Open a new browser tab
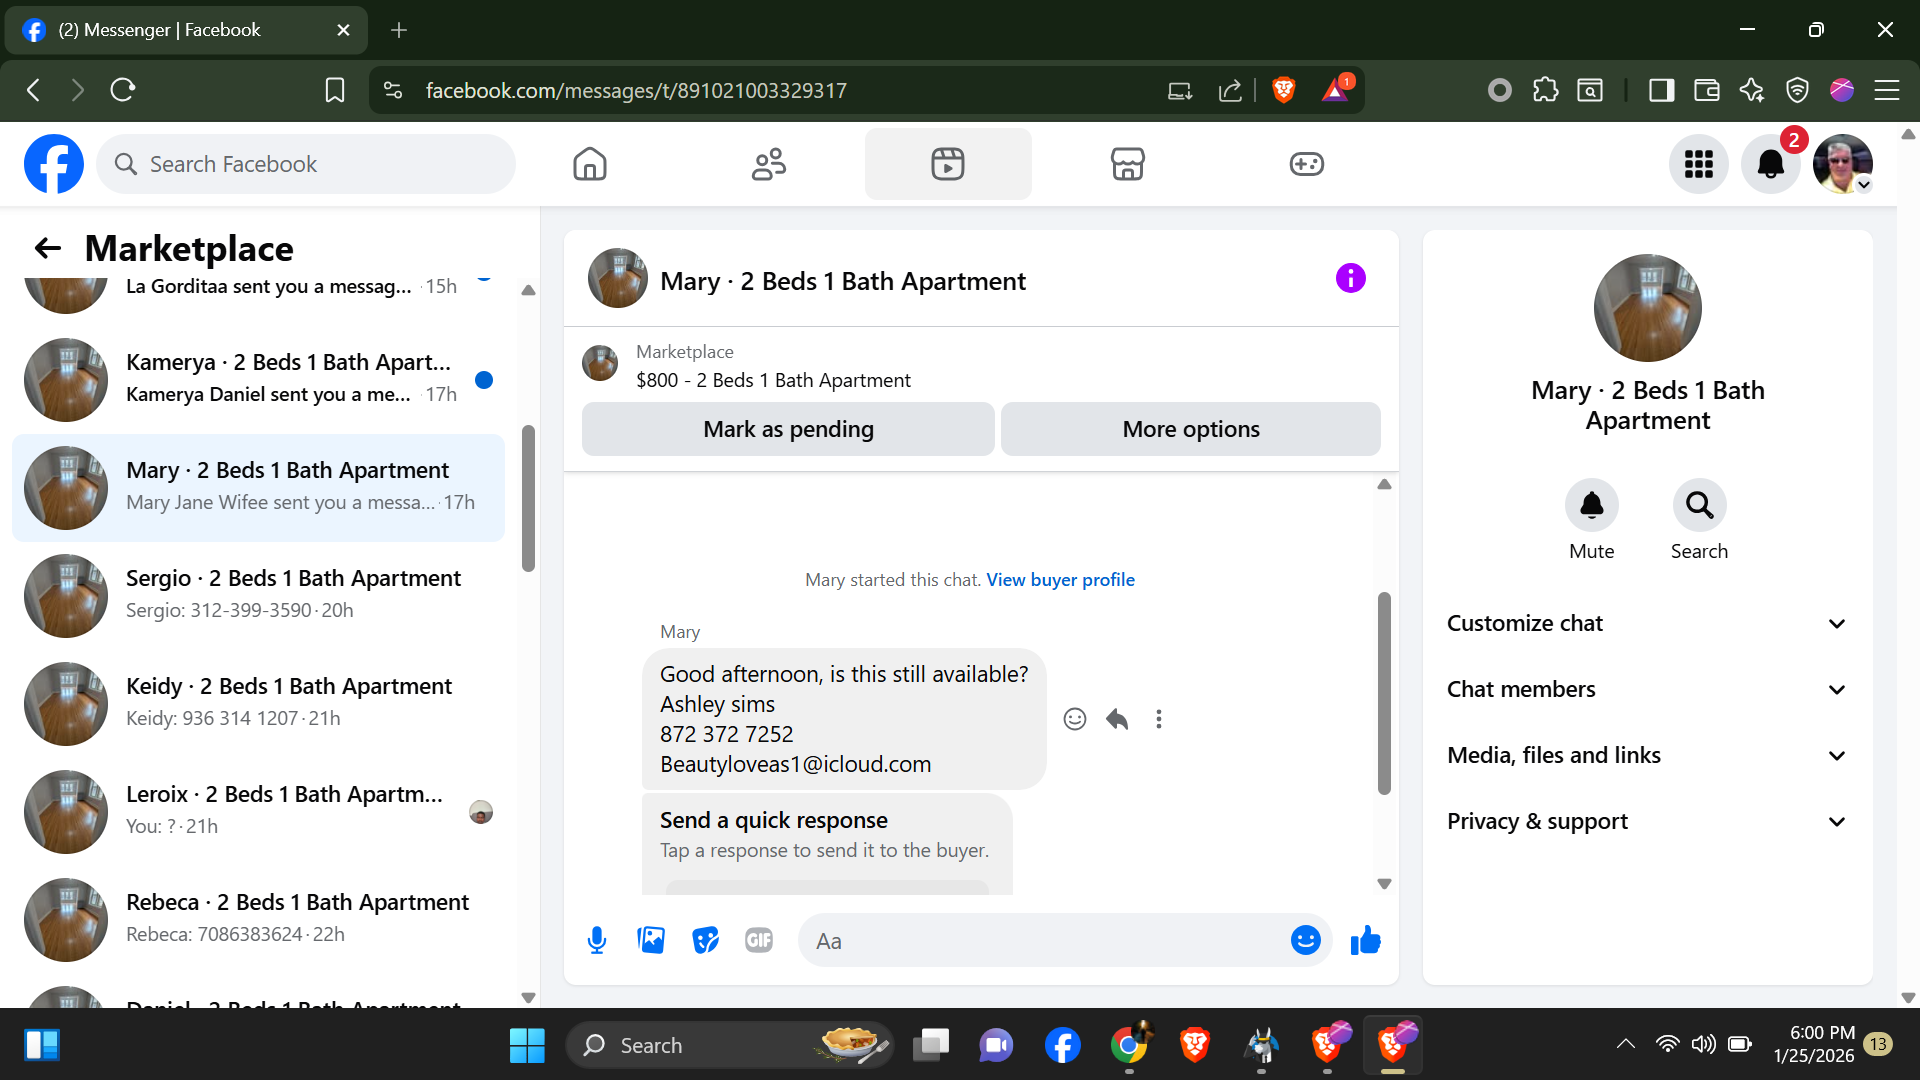 [x=399, y=30]
